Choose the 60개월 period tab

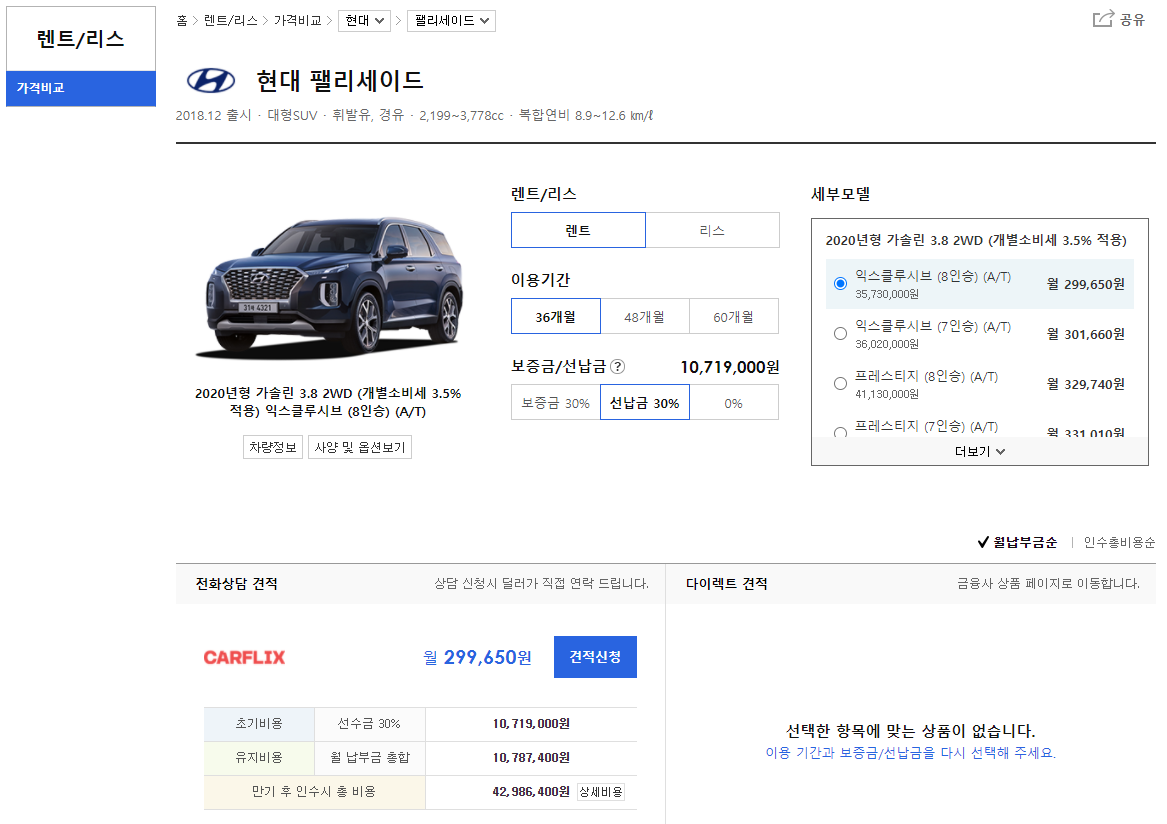pyautogui.click(x=734, y=316)
